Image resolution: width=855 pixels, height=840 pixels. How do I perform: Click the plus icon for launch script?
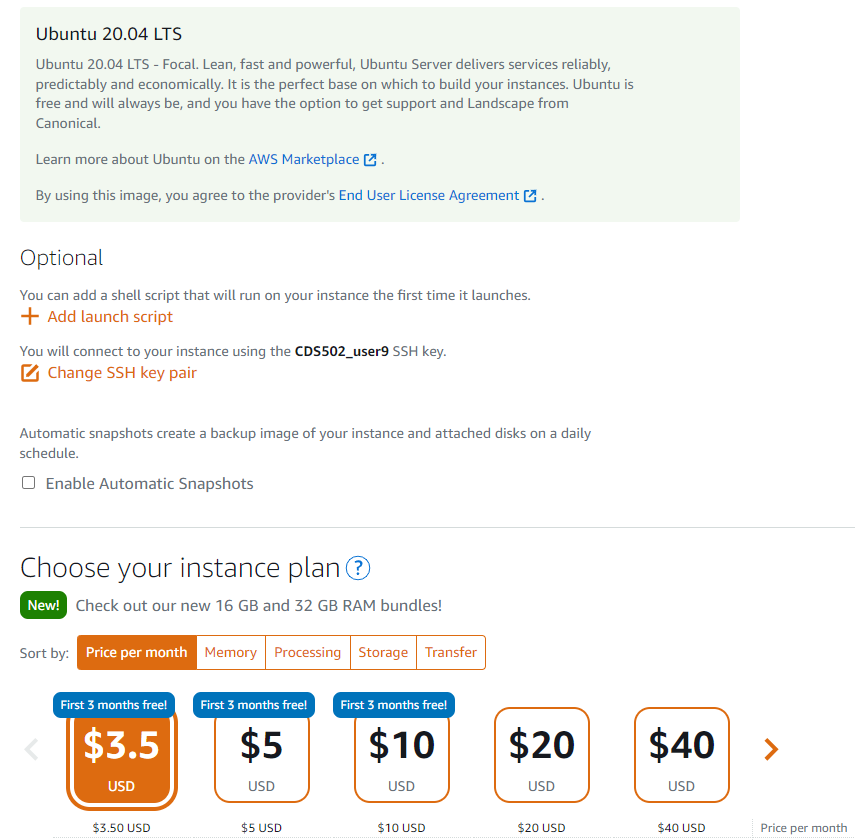pos(30,317)
